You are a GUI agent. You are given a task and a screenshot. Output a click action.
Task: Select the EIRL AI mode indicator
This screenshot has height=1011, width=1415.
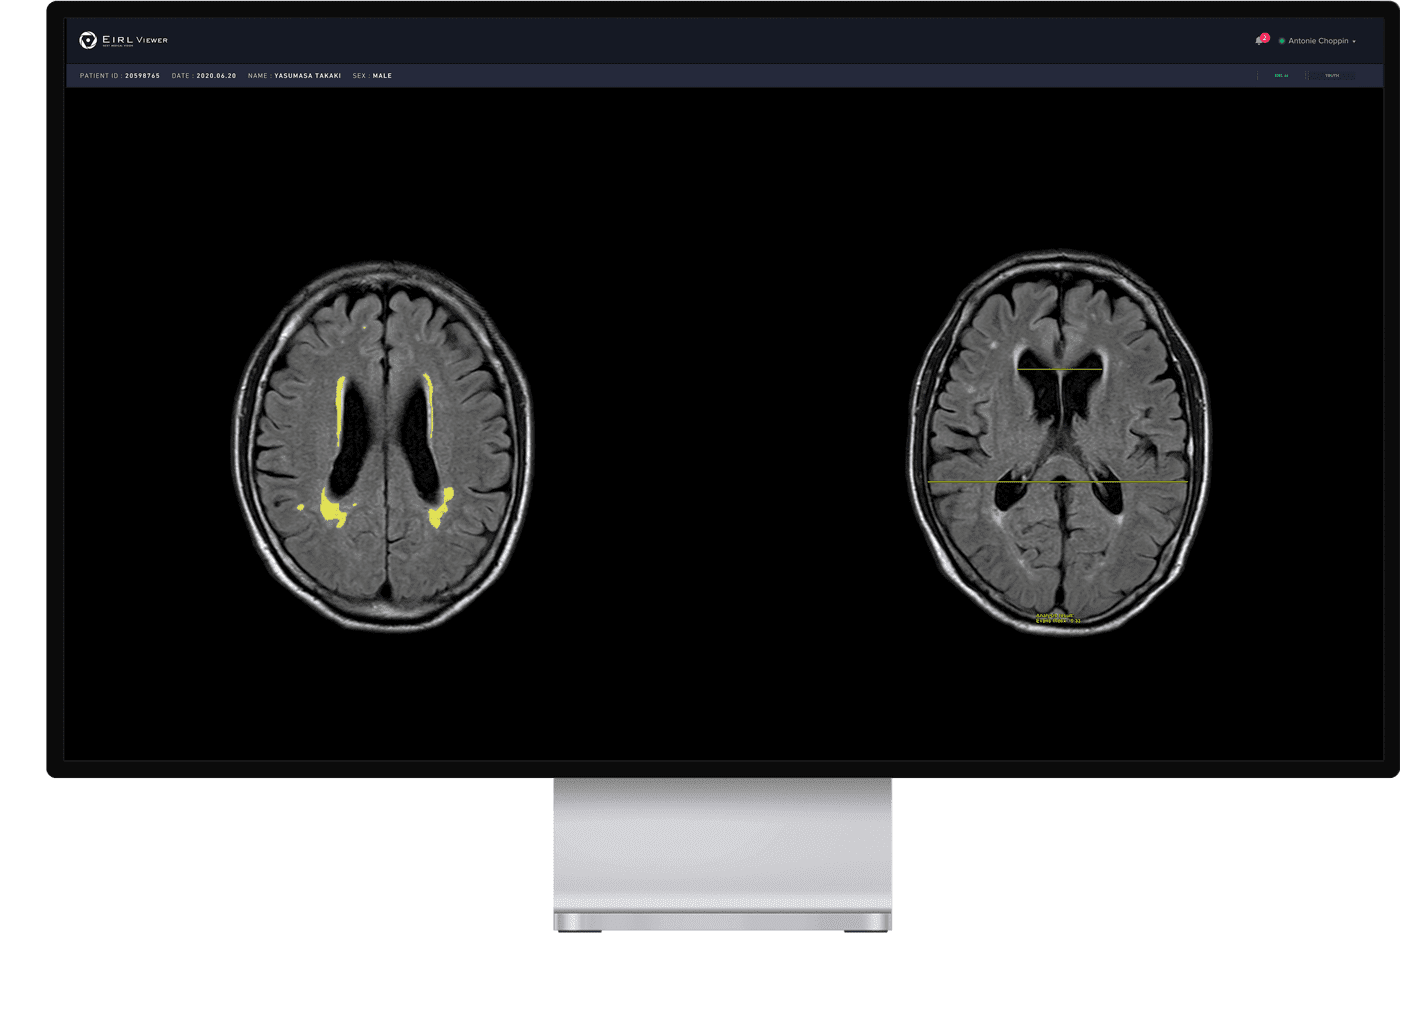1280,75
